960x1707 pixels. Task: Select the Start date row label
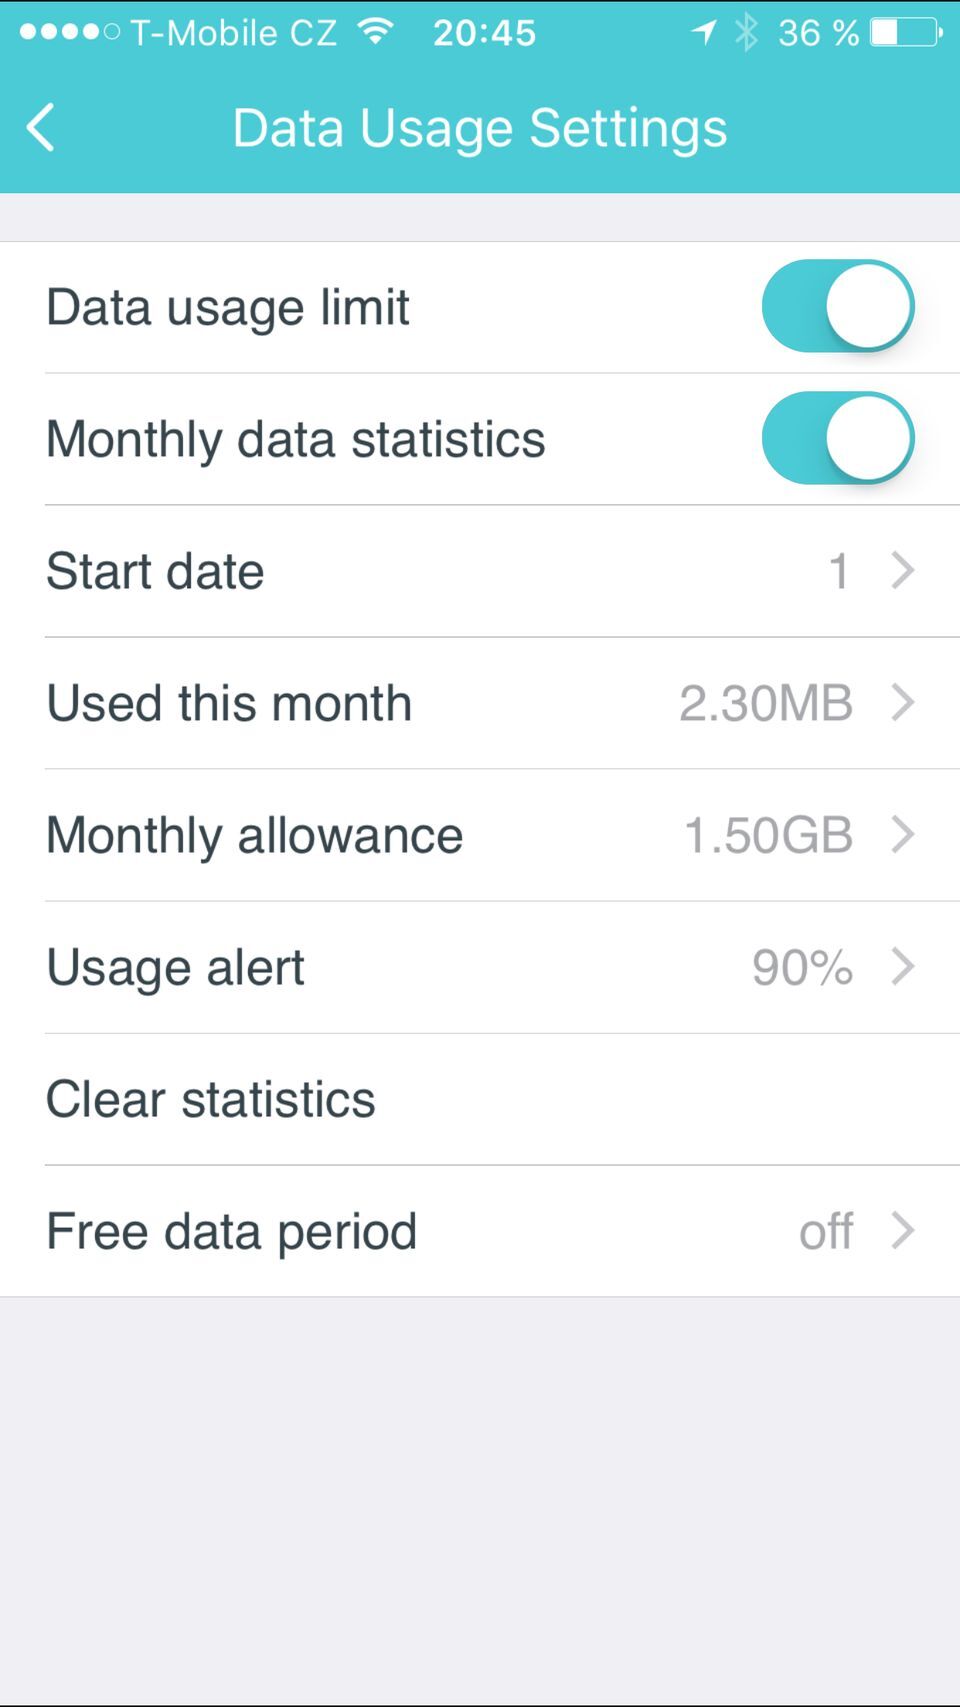point(155,571)
